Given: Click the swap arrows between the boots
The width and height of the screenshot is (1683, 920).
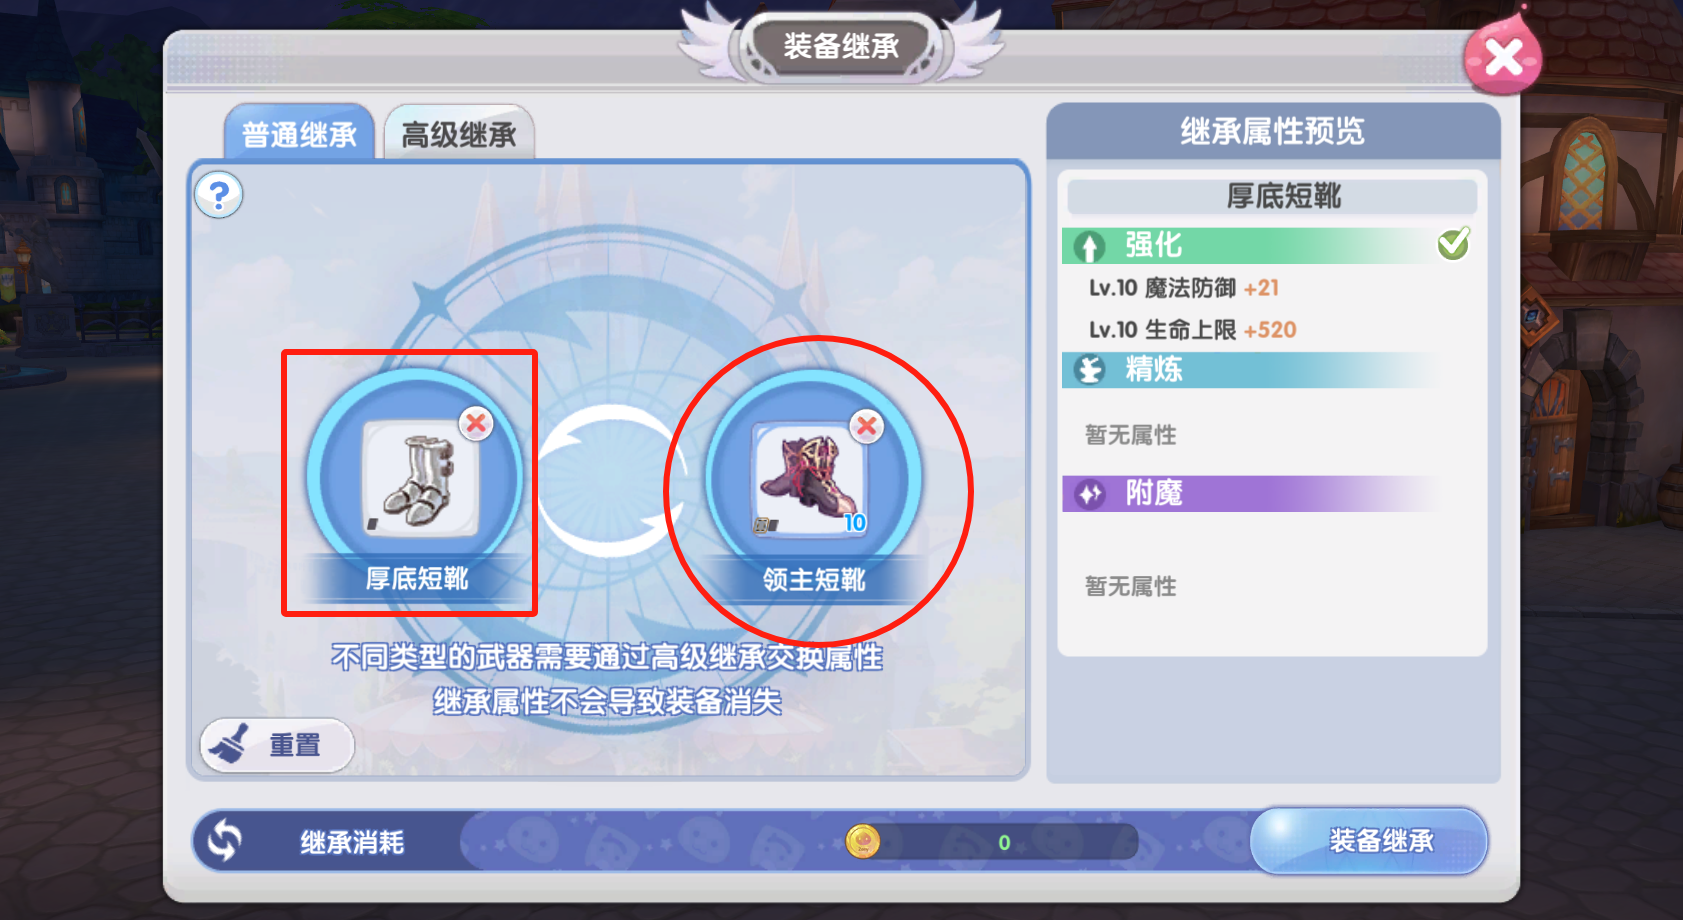Looking at the screenshot, I should click(611, 481).
